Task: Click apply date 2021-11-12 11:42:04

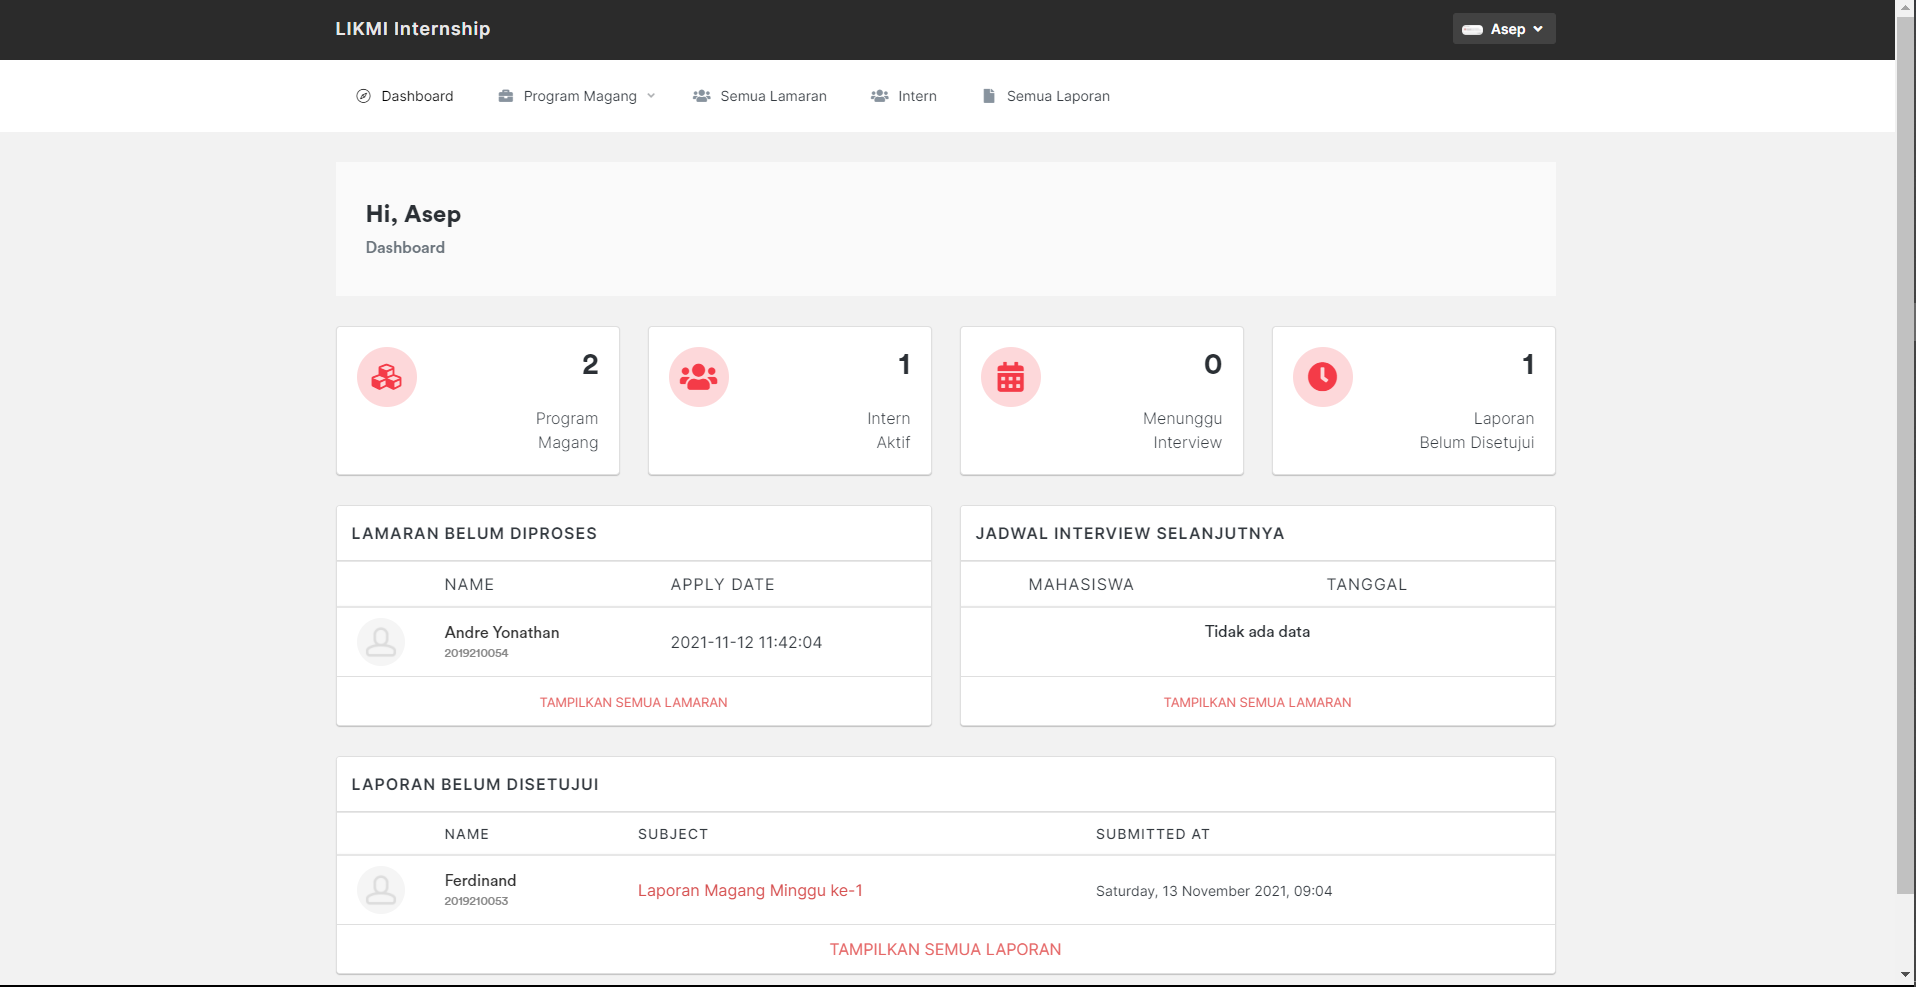Action: click(x=746, y=642)
